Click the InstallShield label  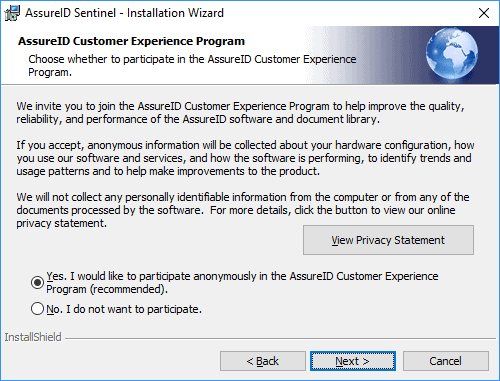(33, 337)
